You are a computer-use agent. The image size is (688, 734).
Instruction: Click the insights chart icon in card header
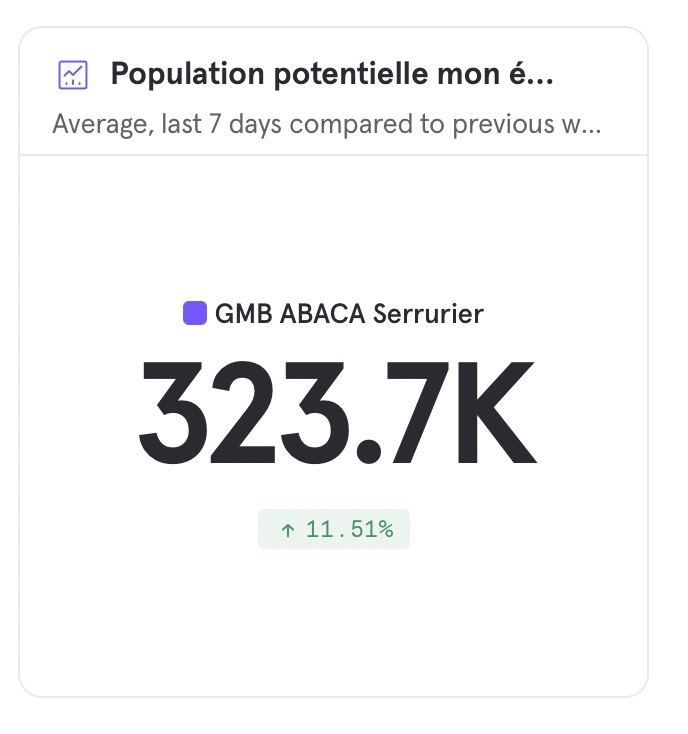[73, 75]
